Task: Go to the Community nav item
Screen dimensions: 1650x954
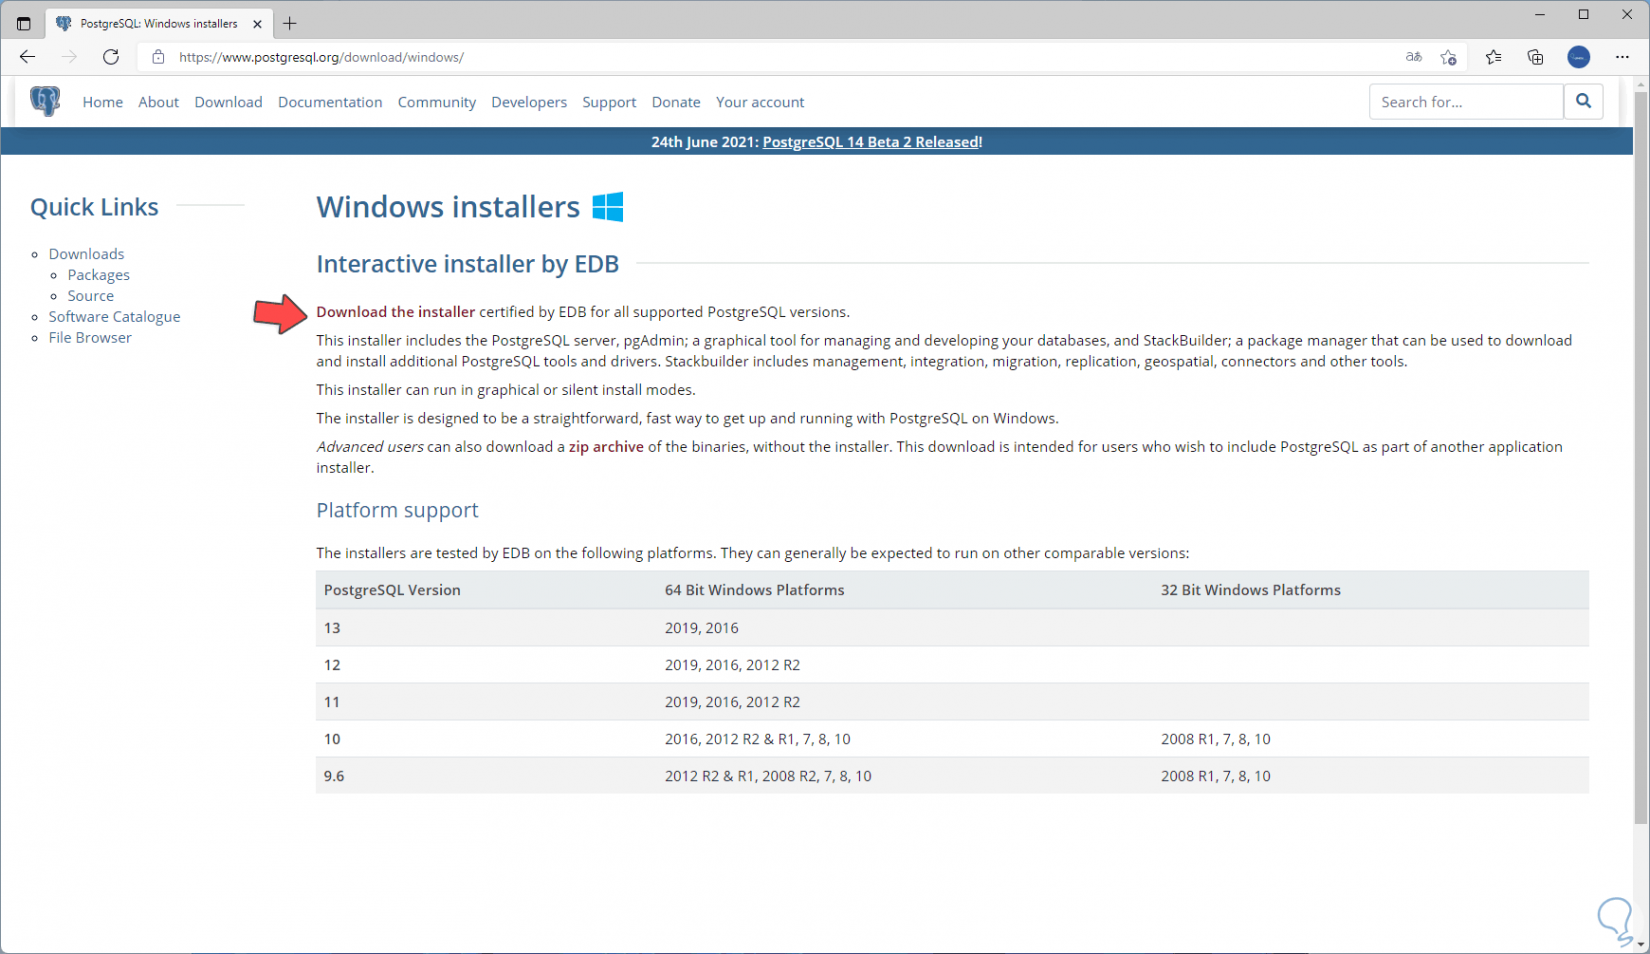Action: (x=436, y=102)
